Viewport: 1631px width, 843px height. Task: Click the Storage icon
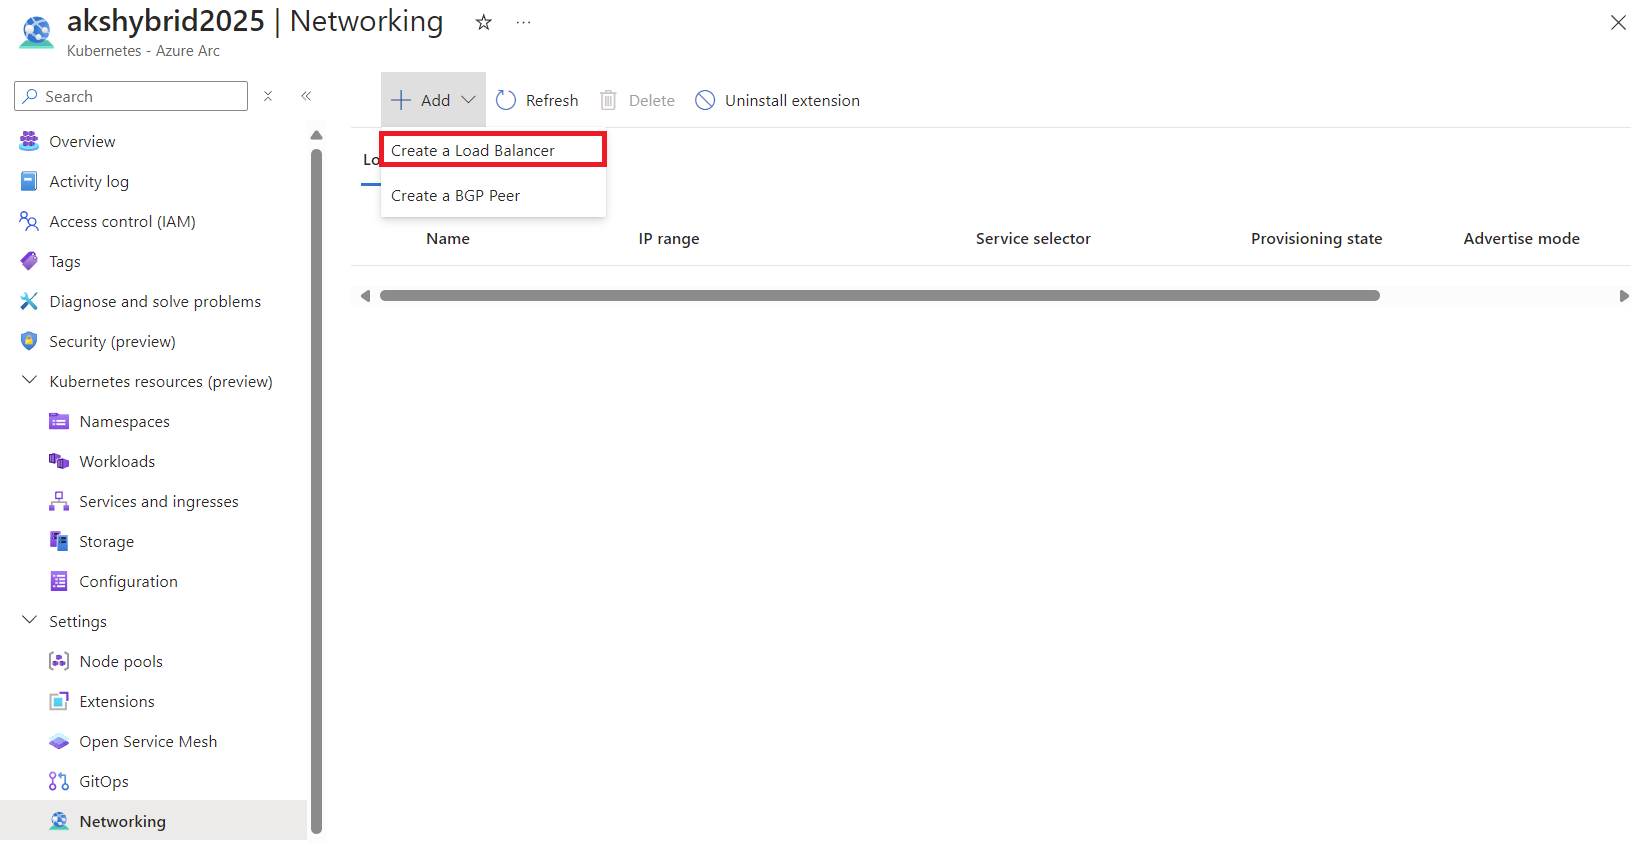[59, 541]
